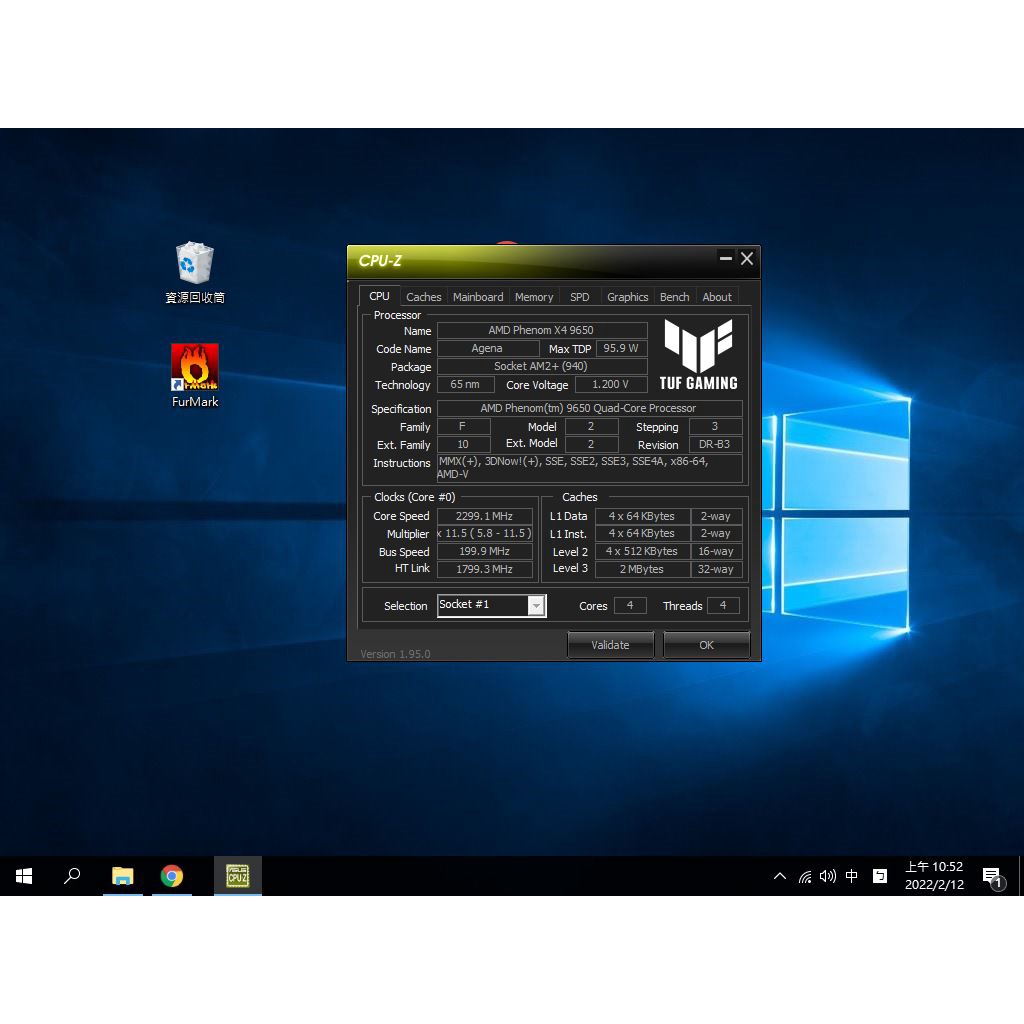Open the volume control tray icon
The image size is (1024, 1024).
[x=827, y=876]
